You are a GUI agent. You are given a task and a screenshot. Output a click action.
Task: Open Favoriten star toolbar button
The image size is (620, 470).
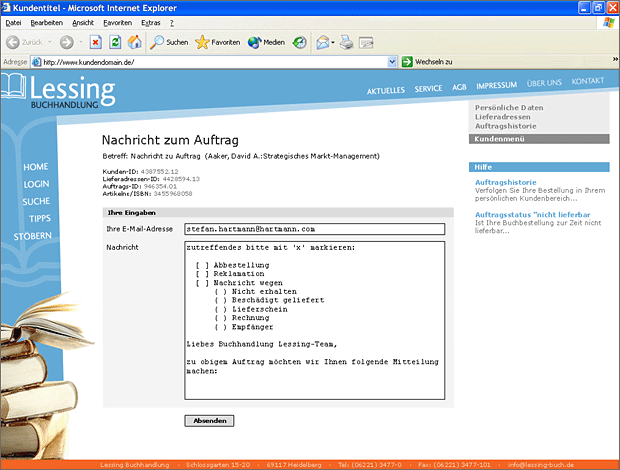click(x=217, y=42)
